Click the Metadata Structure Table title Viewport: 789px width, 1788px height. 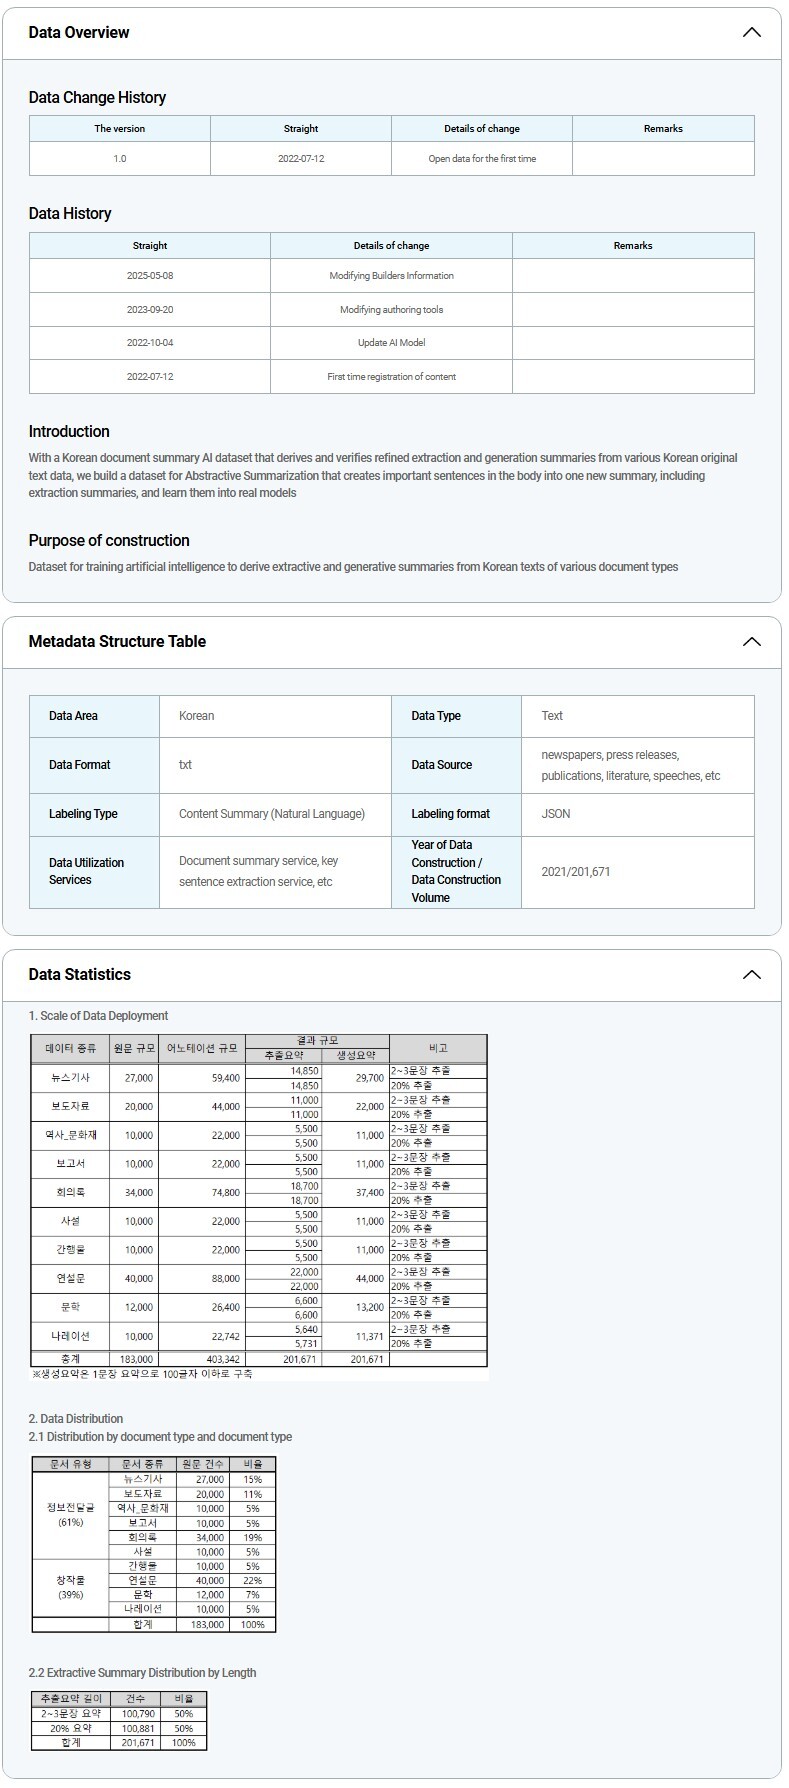pyautogui.click(x=117, y=641)
